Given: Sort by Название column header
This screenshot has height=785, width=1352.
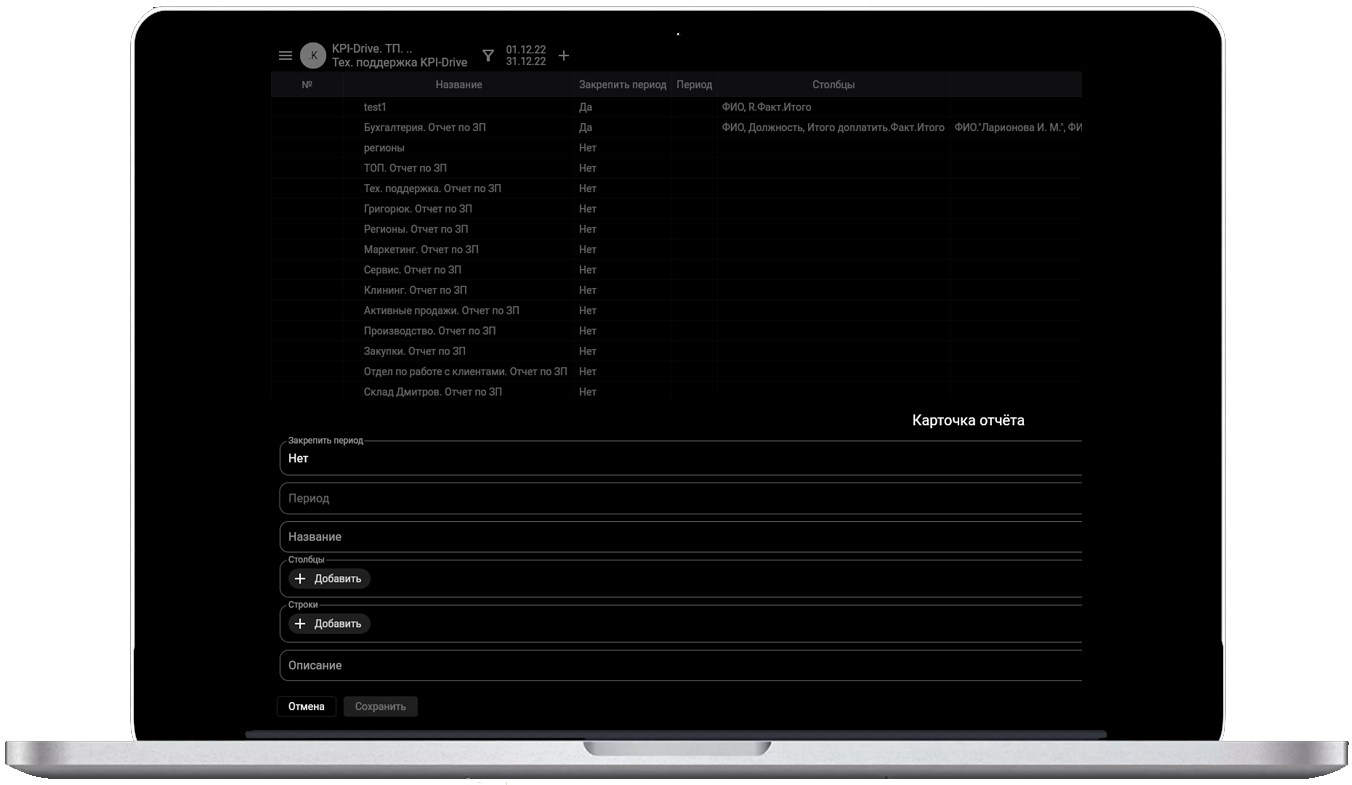Looking at the screenshot, I should click(x=459, y=85).
